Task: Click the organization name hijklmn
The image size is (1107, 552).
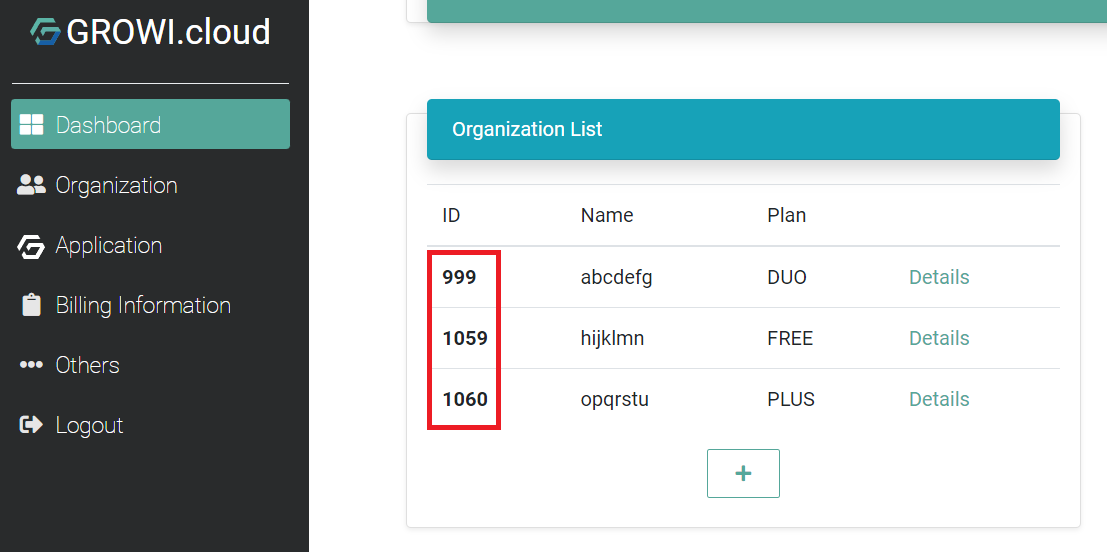Action: [x=612, y=338]
